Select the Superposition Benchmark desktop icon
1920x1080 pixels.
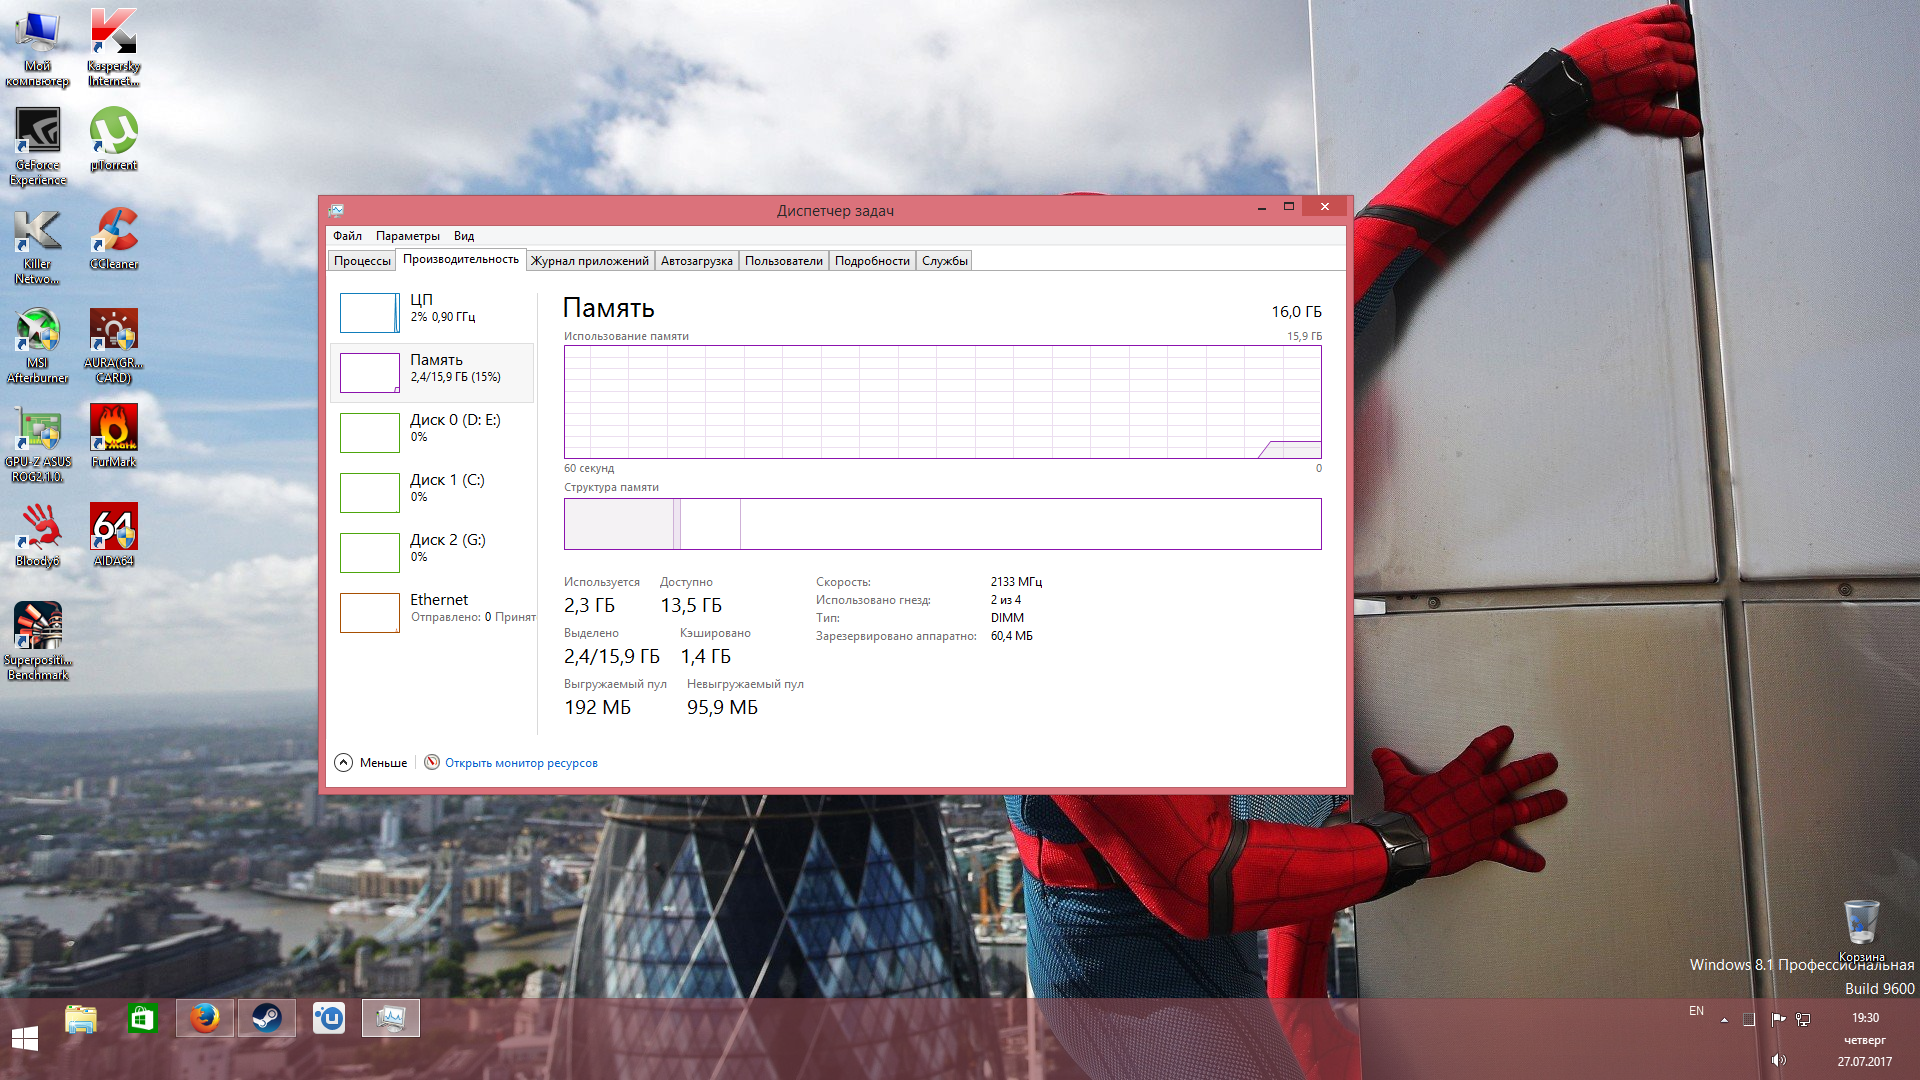(x=38, y=641)
